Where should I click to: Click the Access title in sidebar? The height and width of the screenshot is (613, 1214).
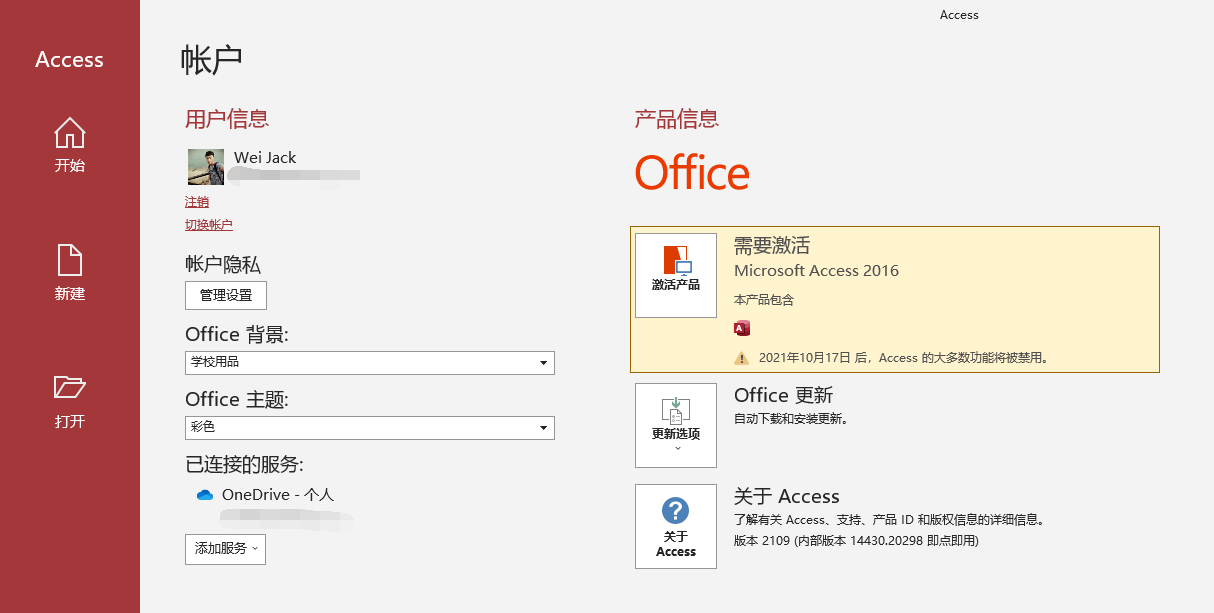[x=69, y=60]
